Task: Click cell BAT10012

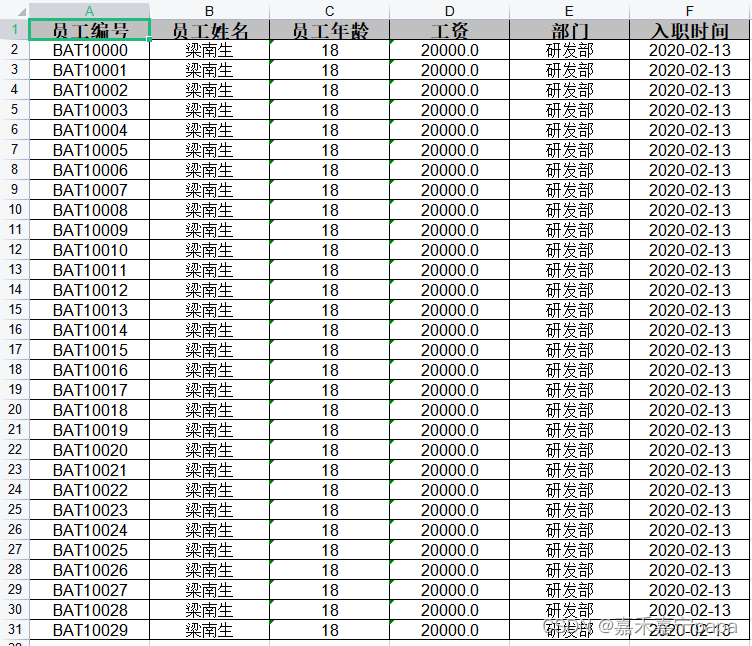Action: (90, 290)
